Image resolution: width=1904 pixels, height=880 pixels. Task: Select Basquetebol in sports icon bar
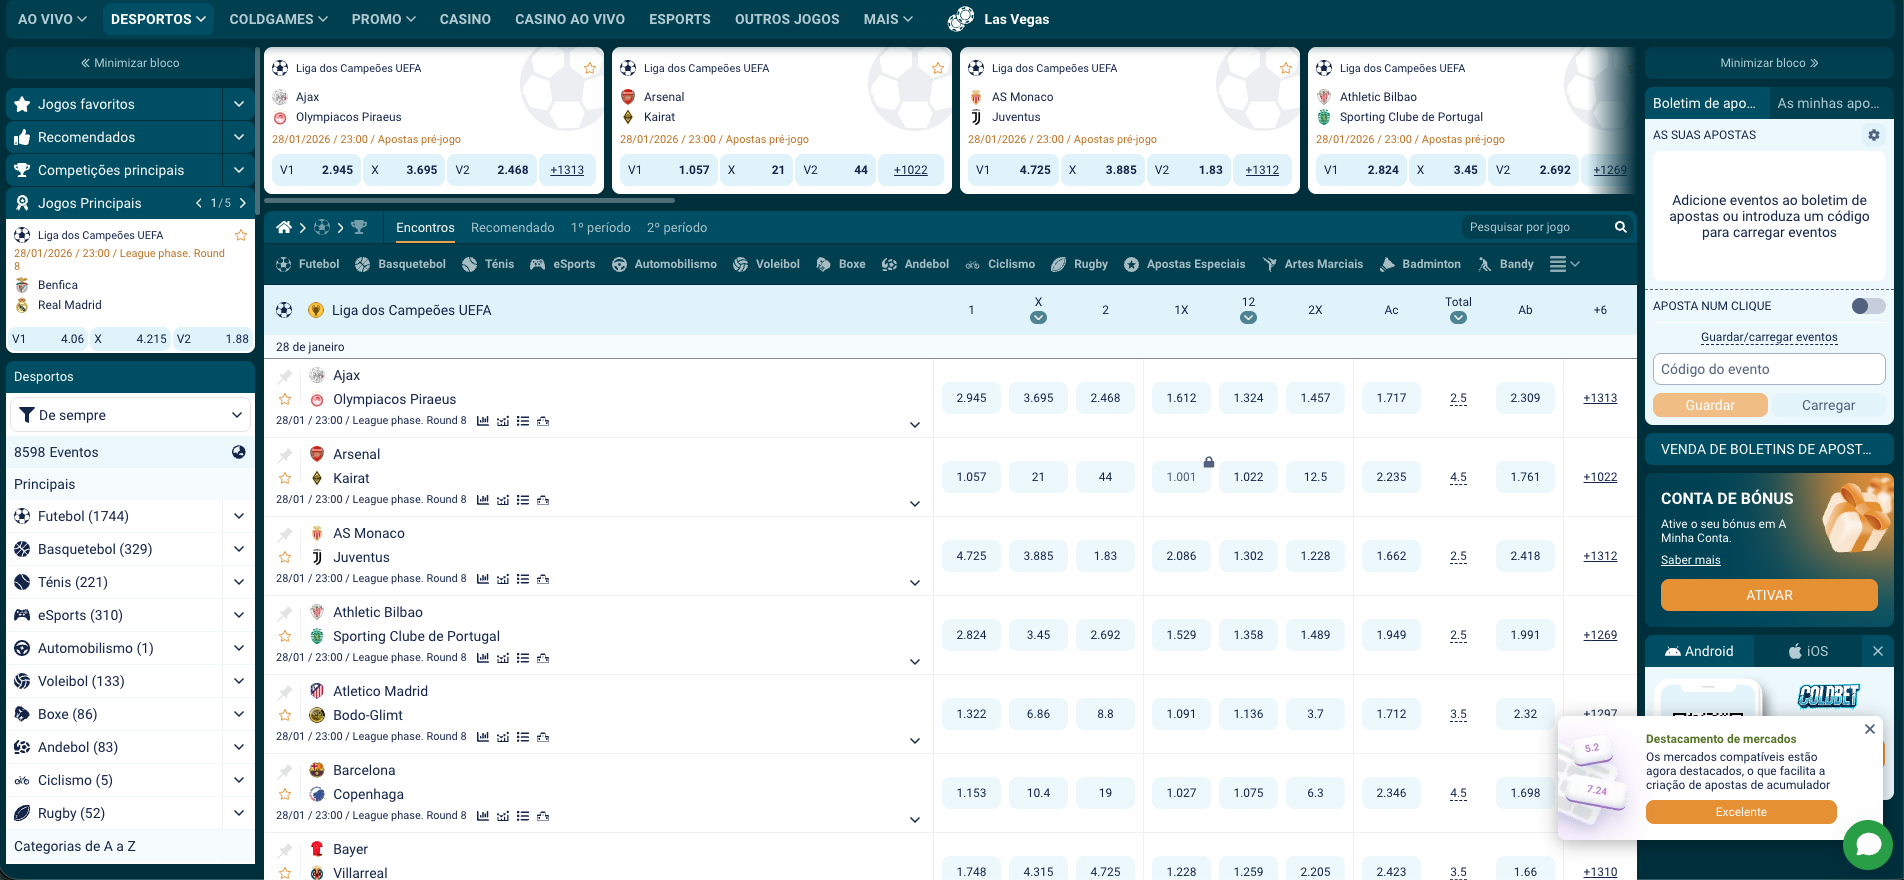pos(401,264)
